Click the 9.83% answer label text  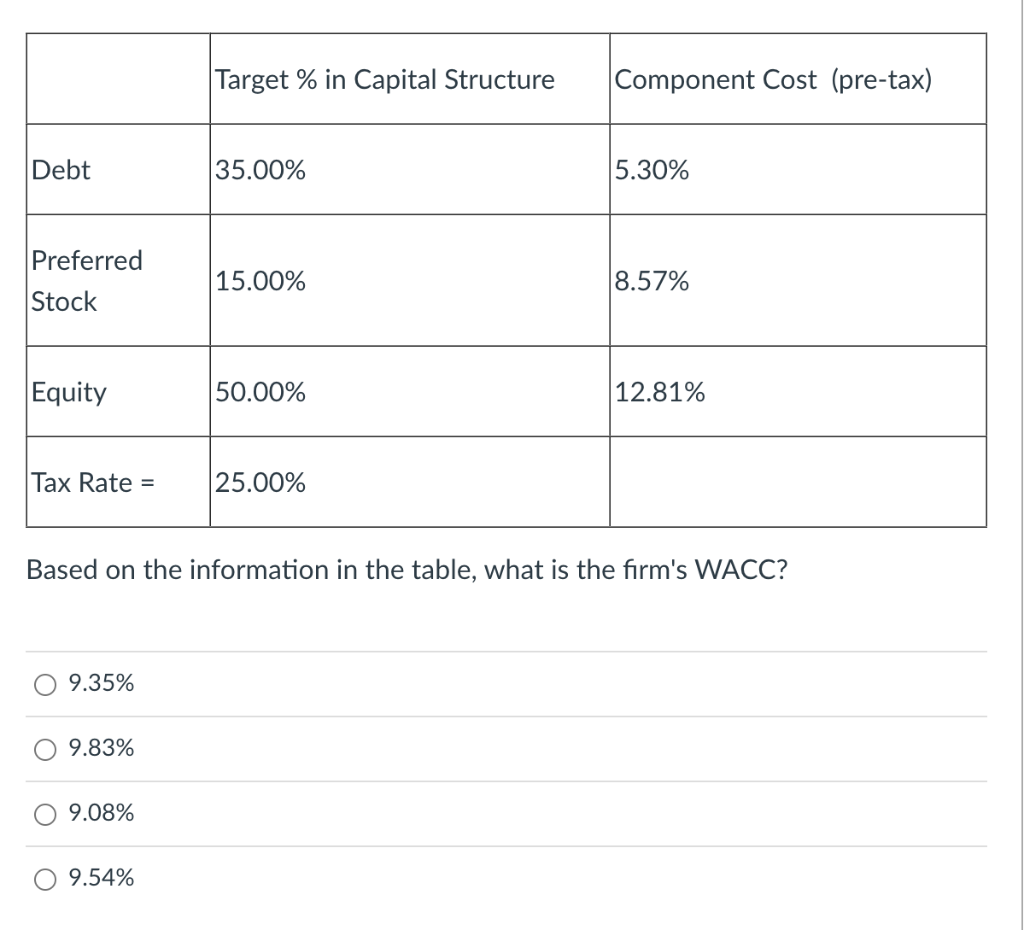(x=99, y=747)
